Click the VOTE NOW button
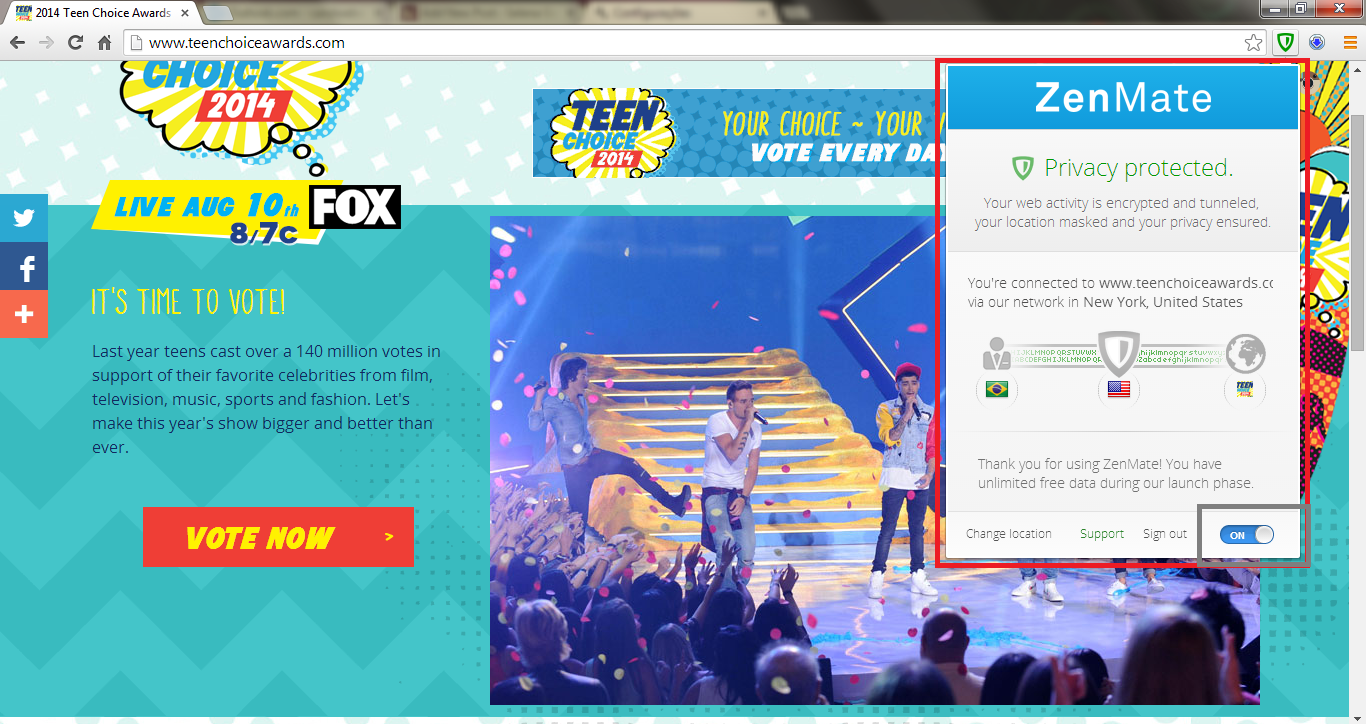This screenshot has width=1367, height=724. (278, 537)
